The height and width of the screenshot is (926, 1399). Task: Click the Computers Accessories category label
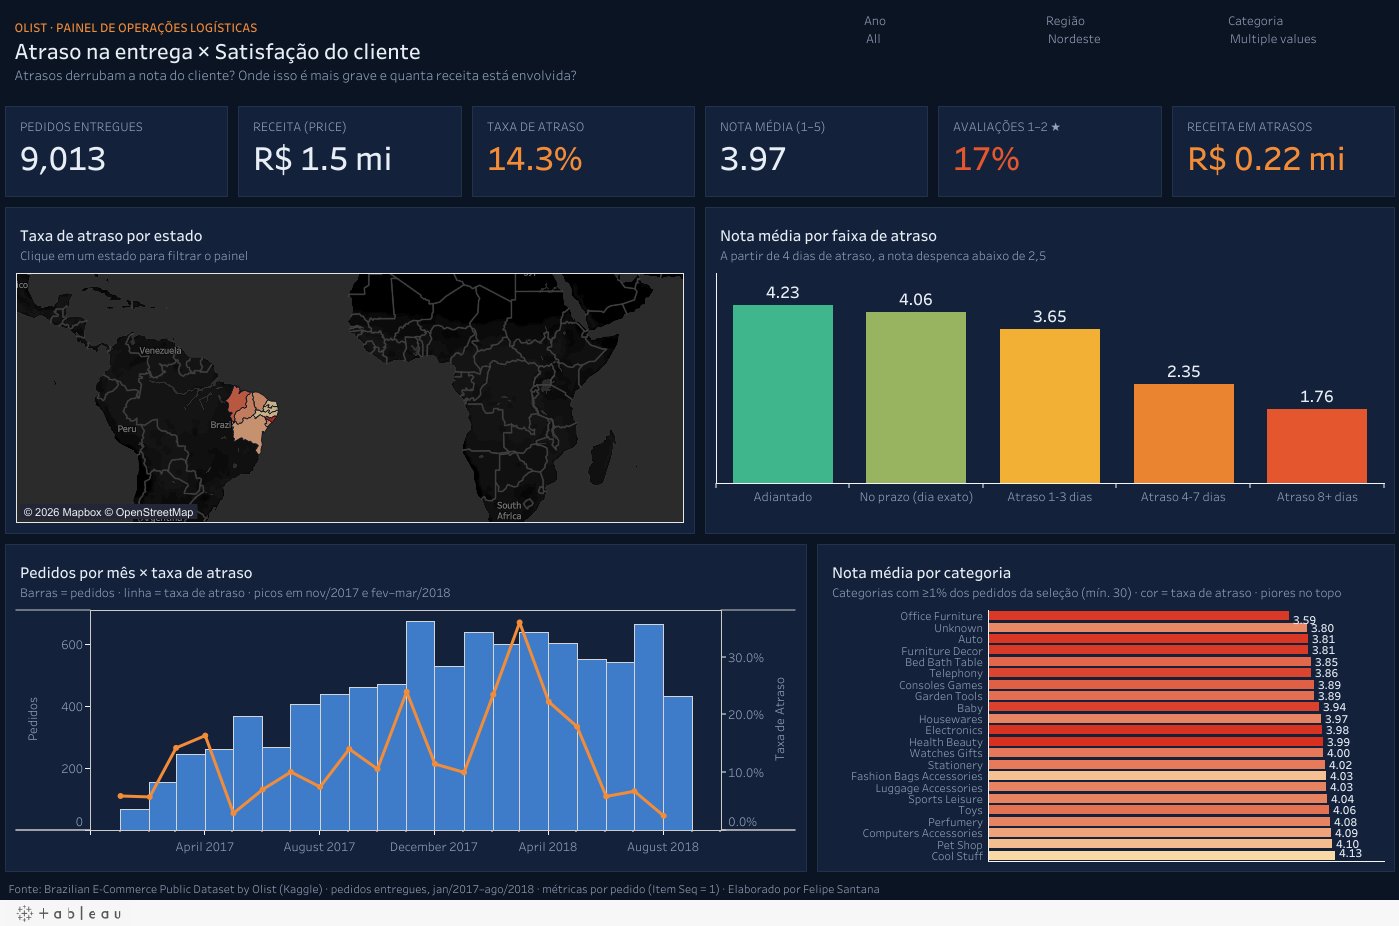[x=923, y=833]
